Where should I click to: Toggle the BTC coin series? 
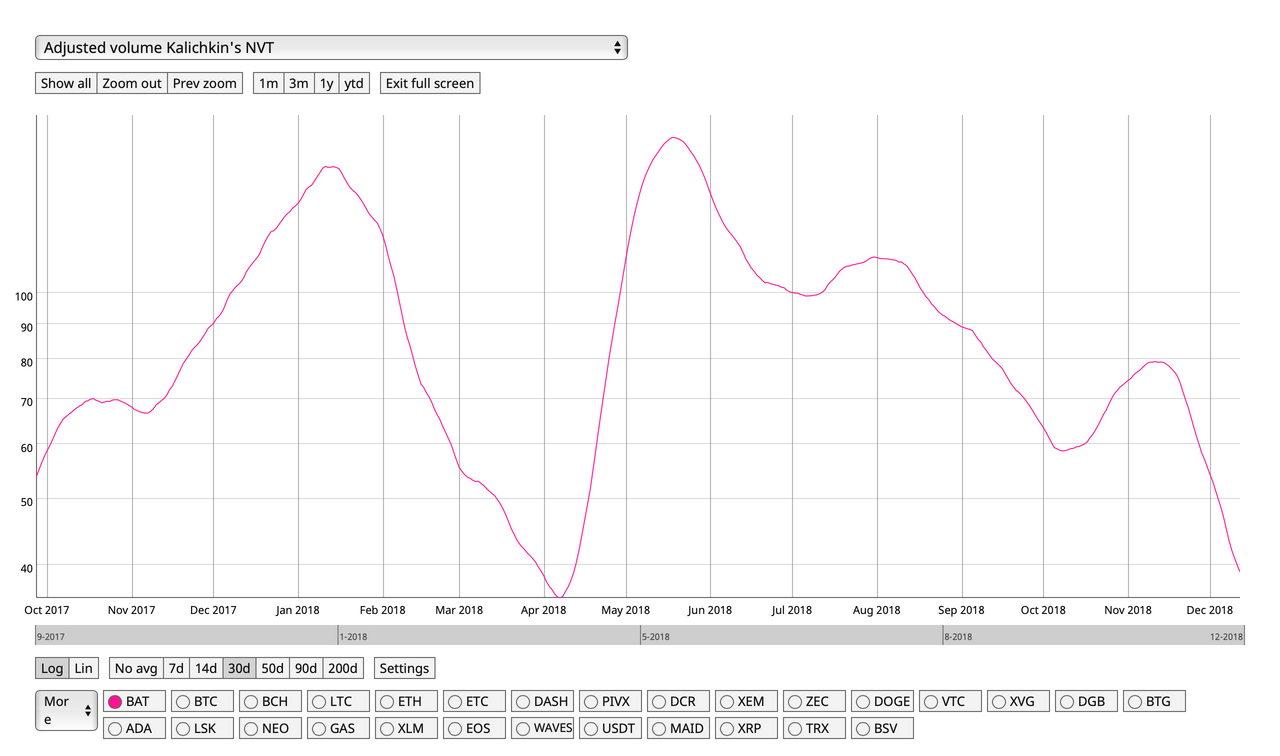[x=203, y=701]
